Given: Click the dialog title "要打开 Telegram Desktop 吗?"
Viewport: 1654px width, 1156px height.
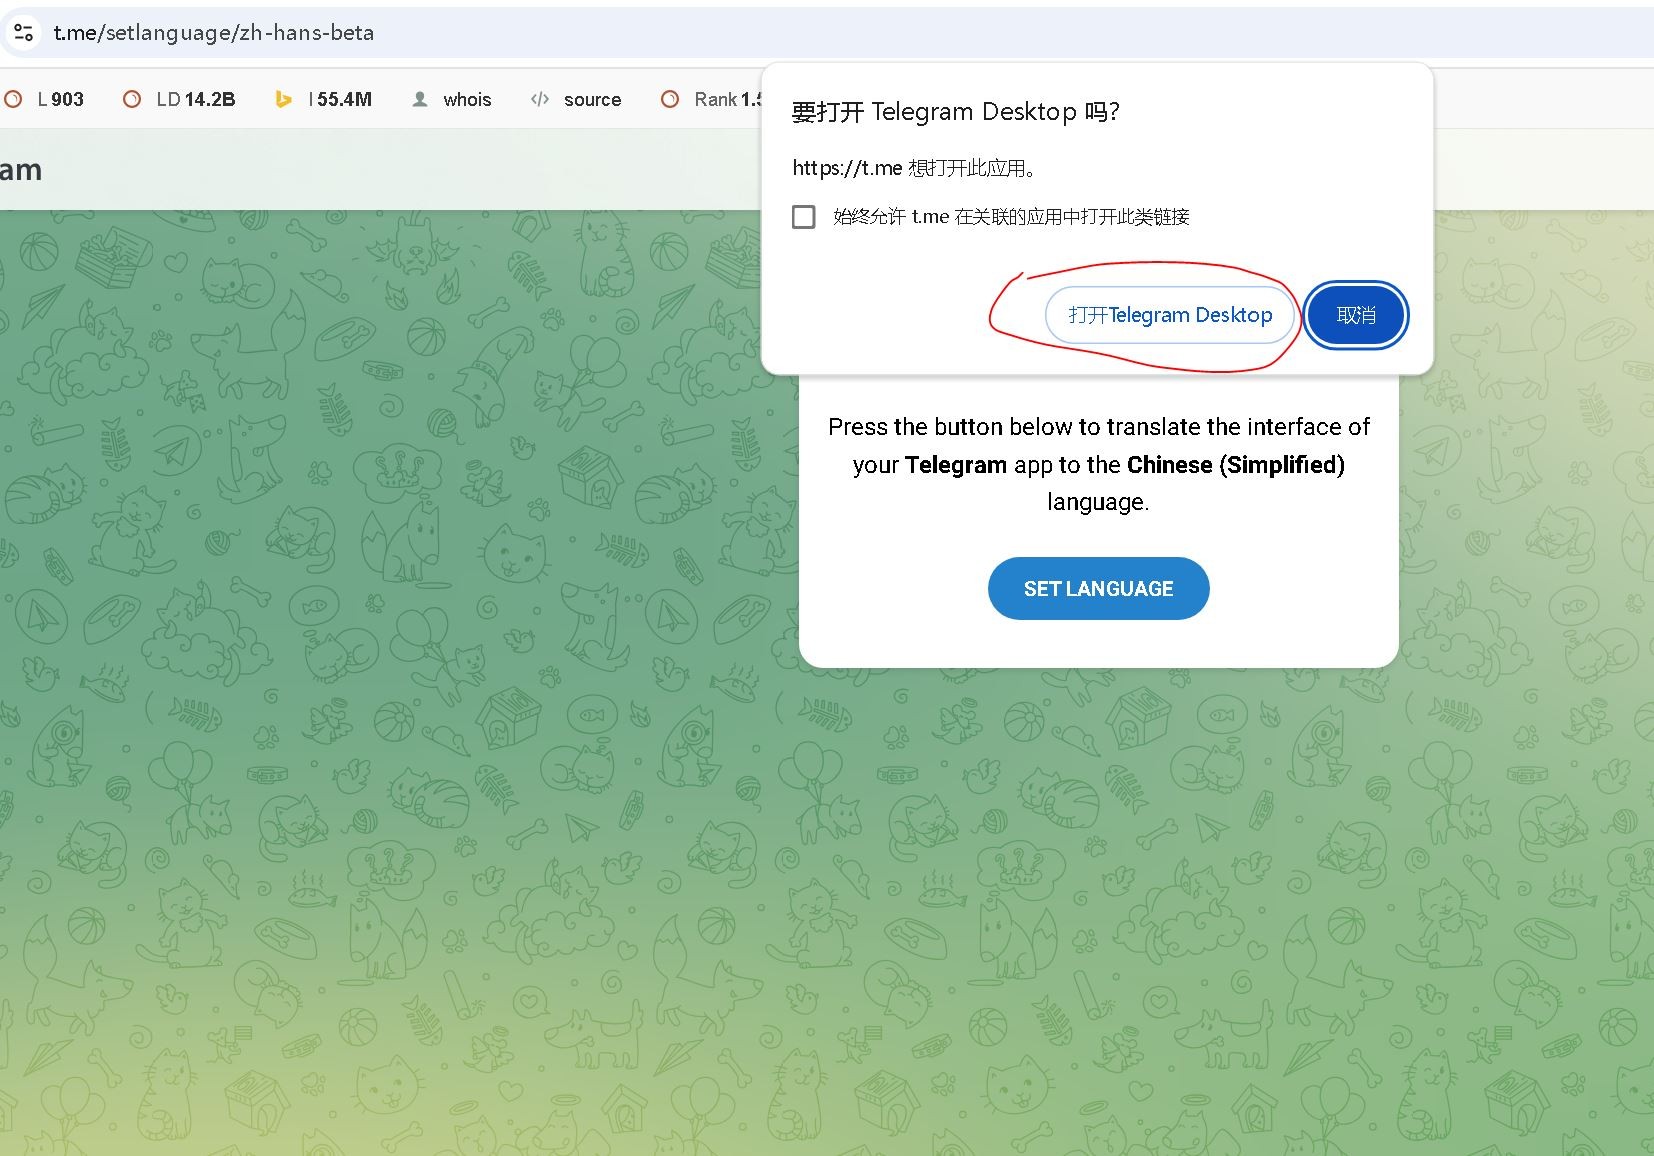Looking at the screenshot, I should point(956,111).
